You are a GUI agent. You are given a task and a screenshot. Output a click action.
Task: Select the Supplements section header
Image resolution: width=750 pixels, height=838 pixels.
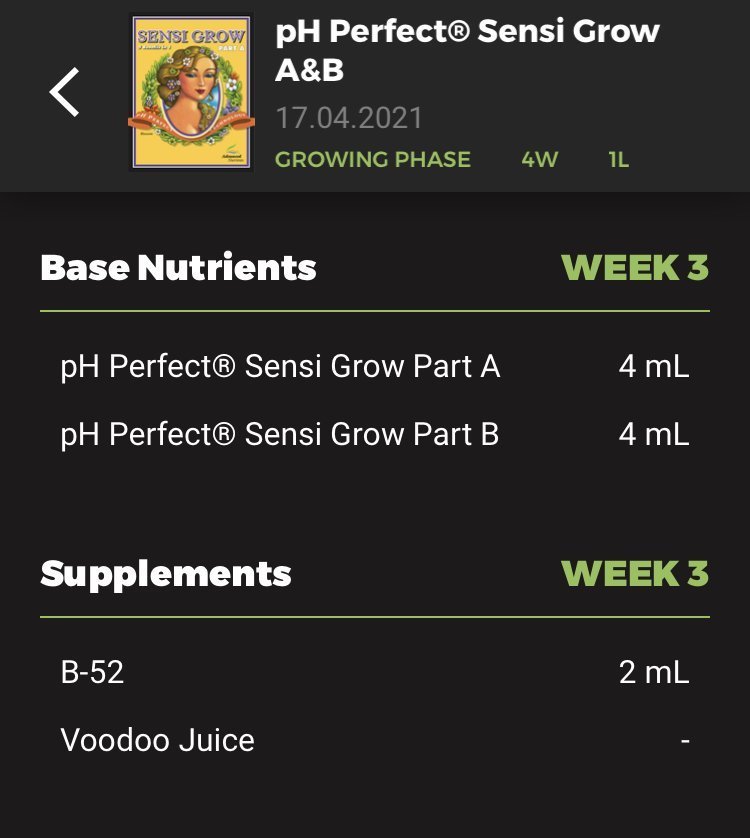(x=166, y=575)
